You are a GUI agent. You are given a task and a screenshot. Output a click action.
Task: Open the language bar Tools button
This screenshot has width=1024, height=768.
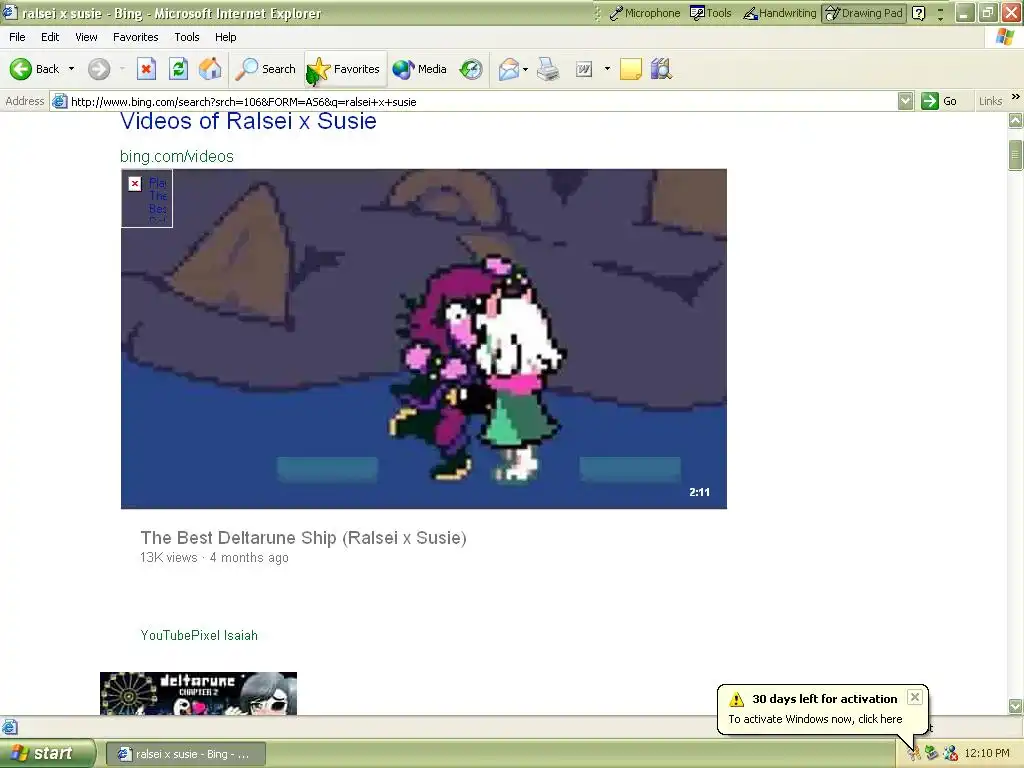711,13
